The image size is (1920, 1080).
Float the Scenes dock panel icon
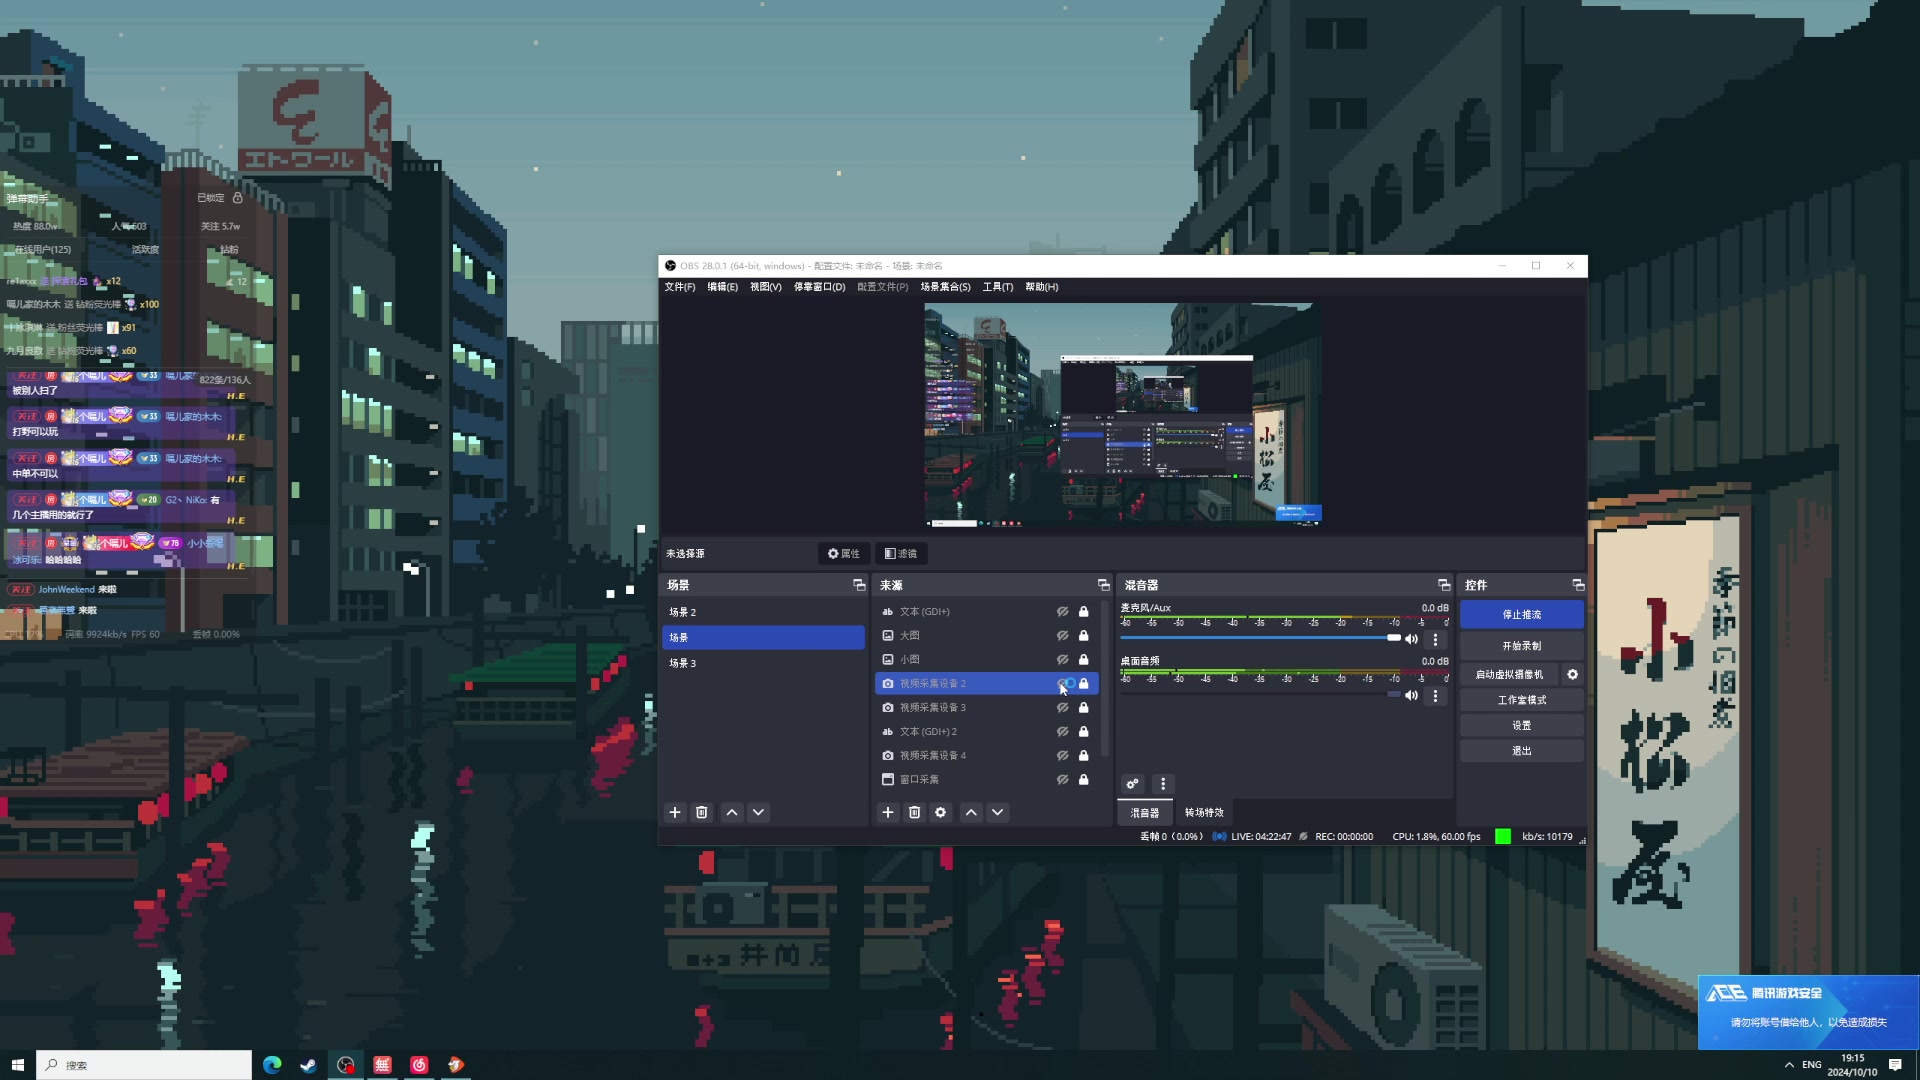(x=858, y=585)
